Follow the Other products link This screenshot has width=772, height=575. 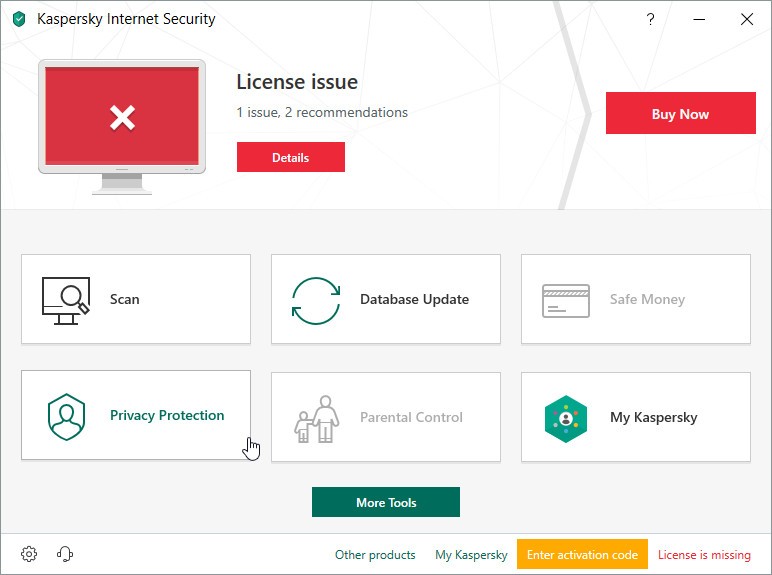pyautogui.click(x=375, y=555)
